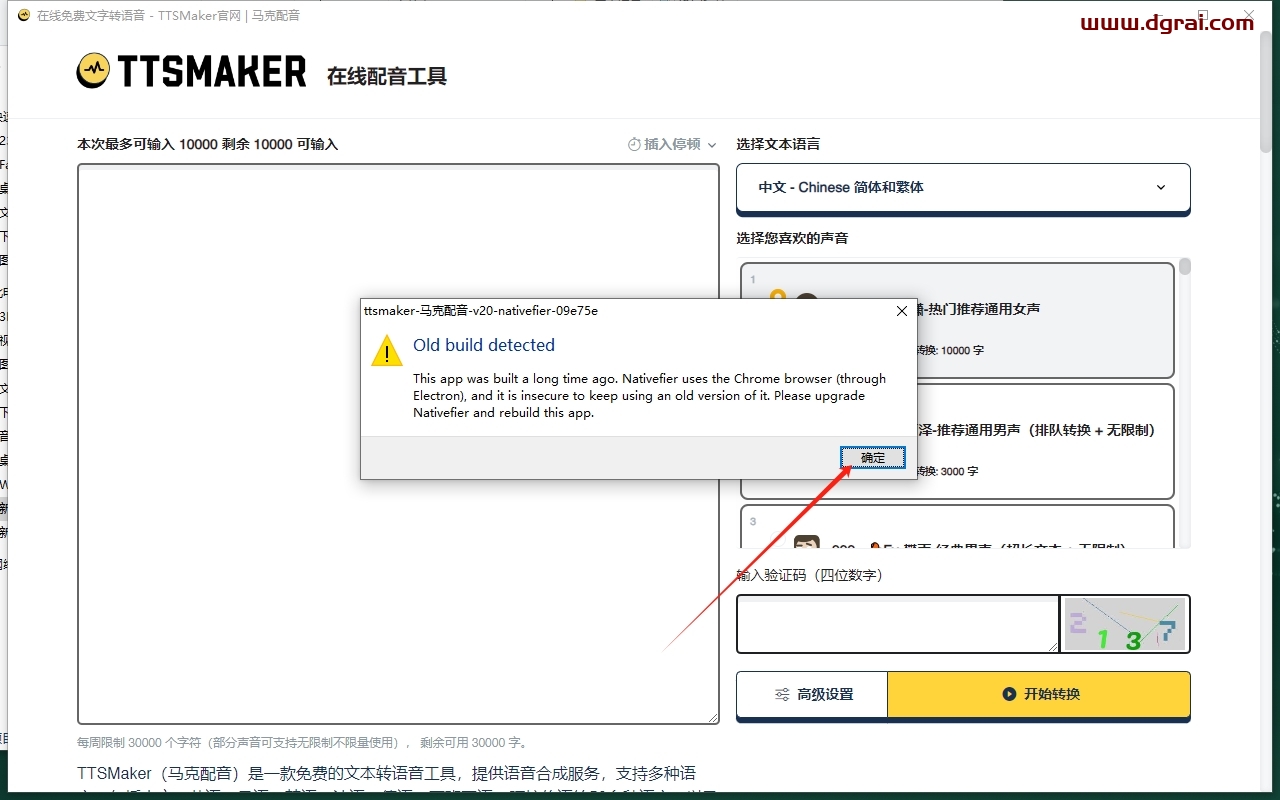Click the 验证码 captcha input box
This screenshot has height=800, width=1280.
click(x=897, y=624)
